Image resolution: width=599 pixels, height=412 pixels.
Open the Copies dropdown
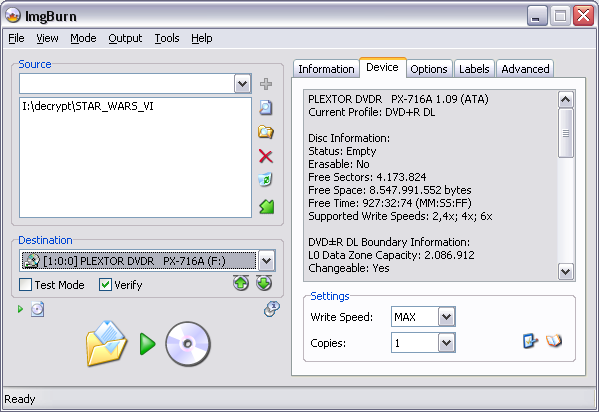point(446,343)
